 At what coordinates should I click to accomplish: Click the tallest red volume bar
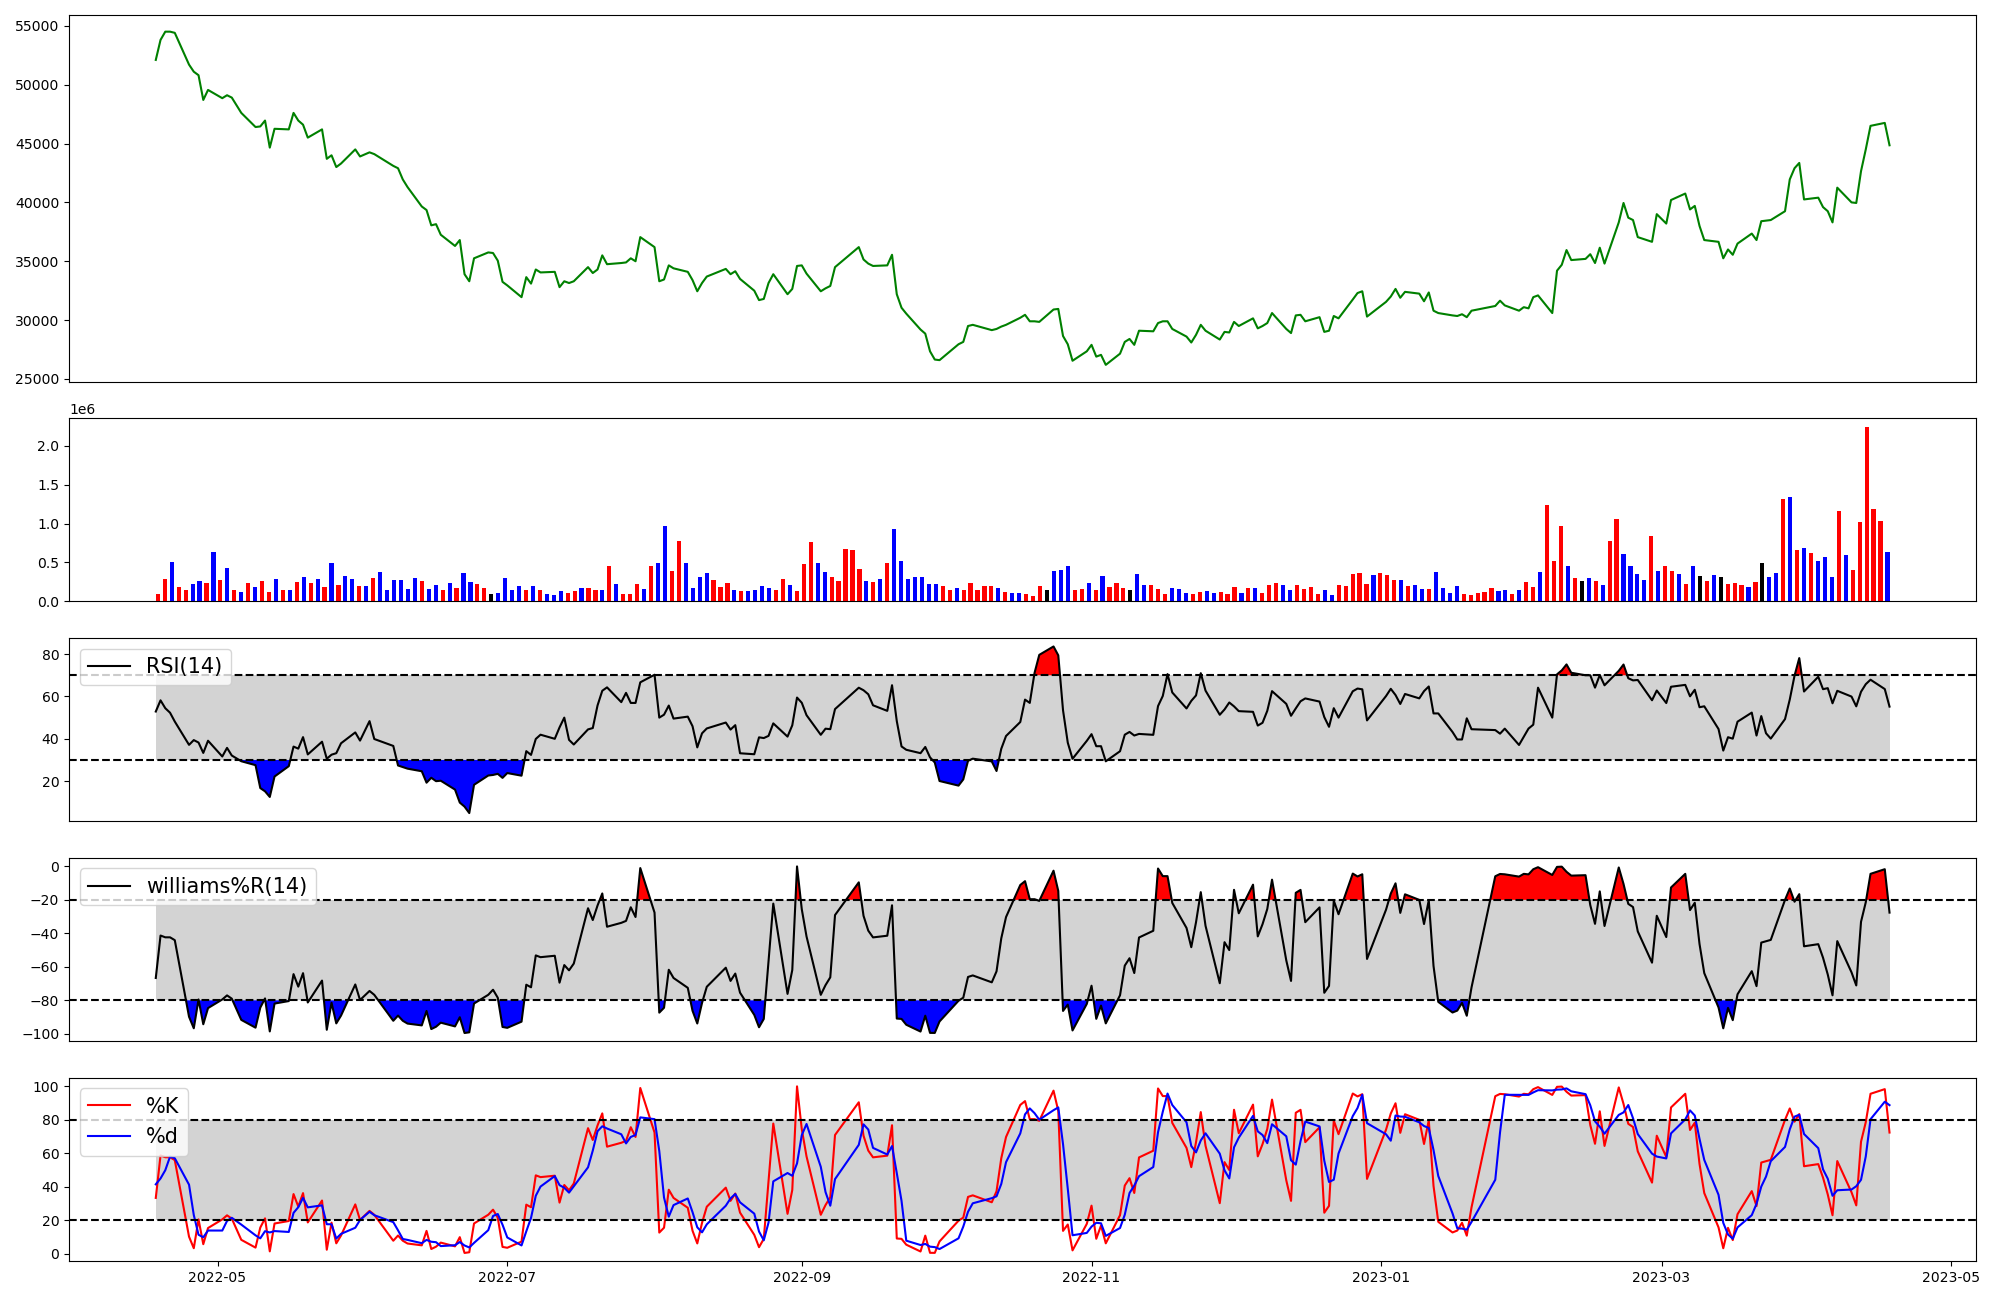1867,514
